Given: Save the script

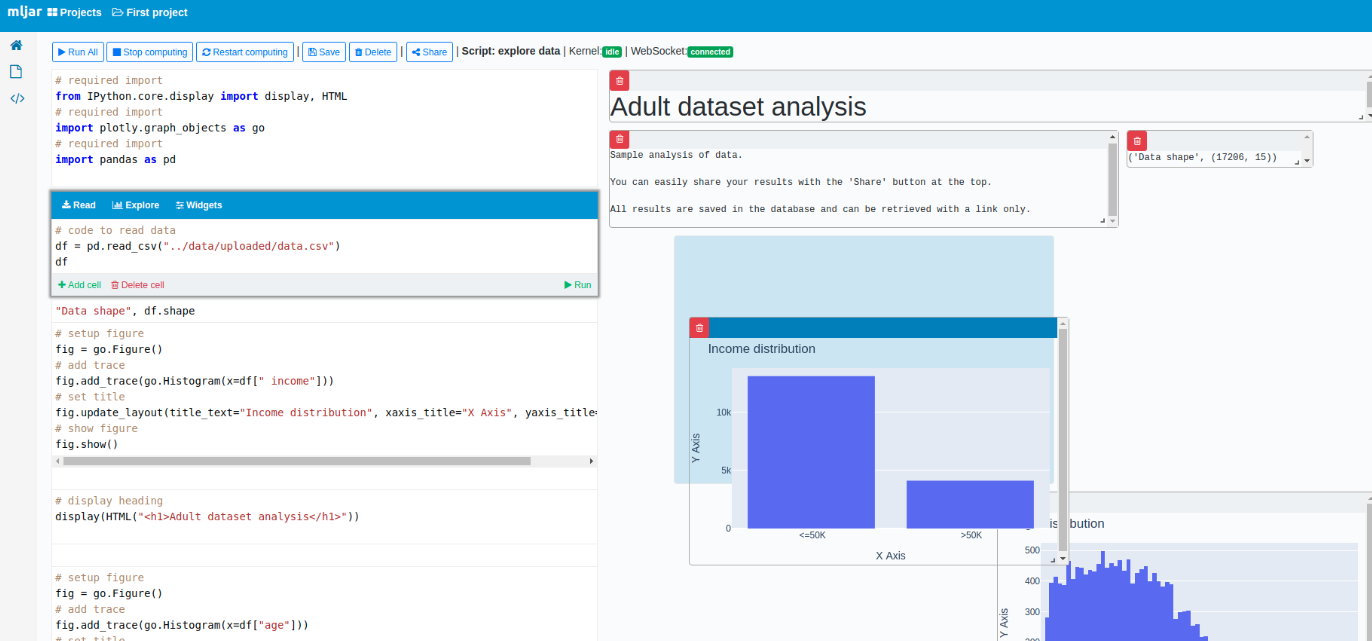Looking at the screenshot, I should pos(323,52).
